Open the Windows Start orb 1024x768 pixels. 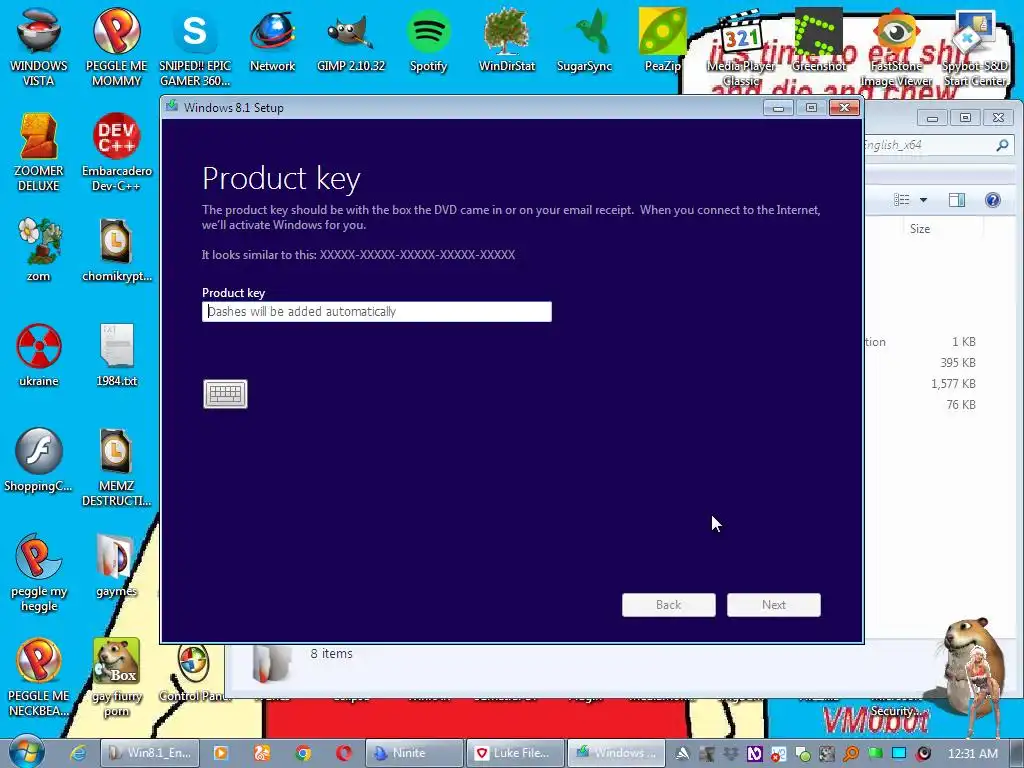click(26, 752)
